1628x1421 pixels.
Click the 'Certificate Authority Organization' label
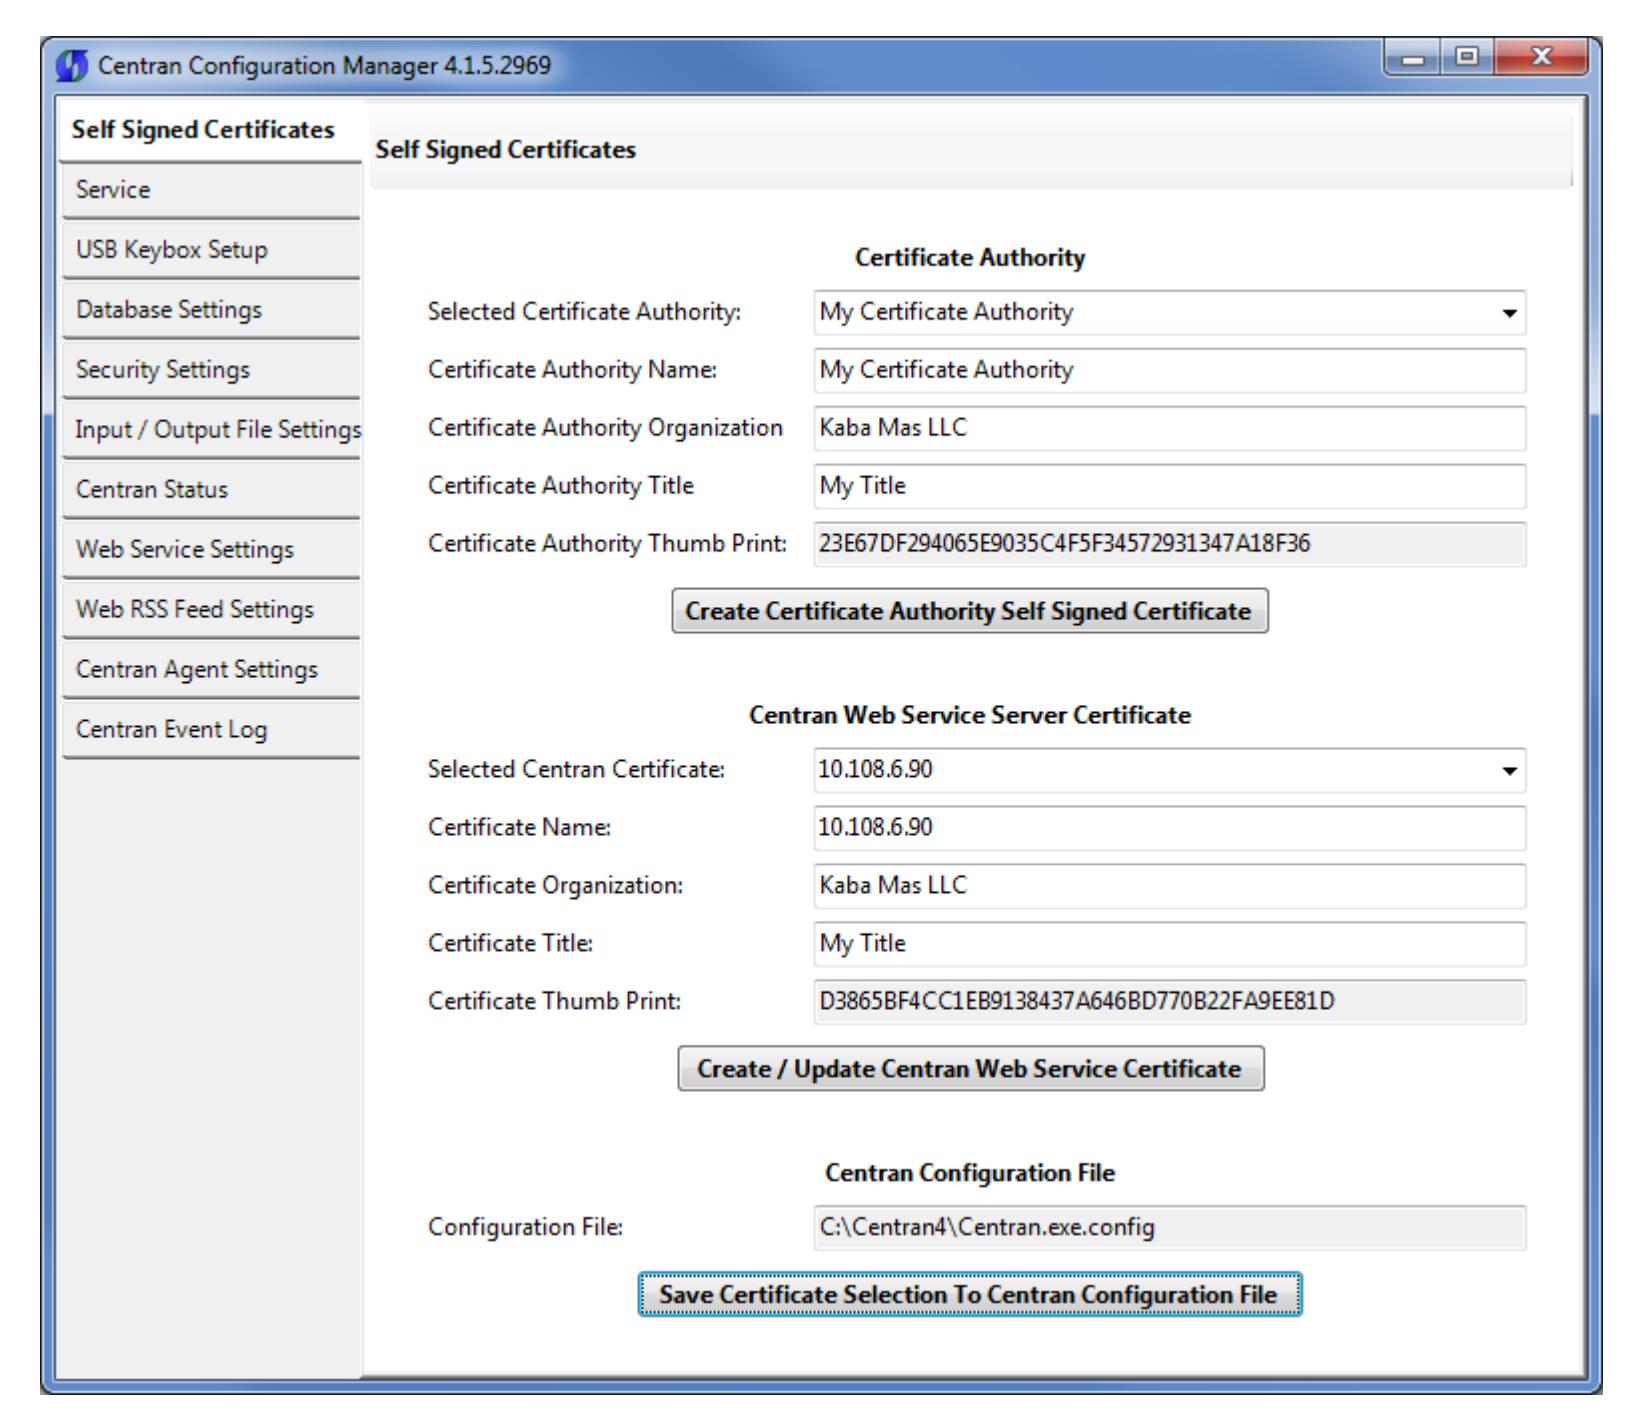(606, 428)
